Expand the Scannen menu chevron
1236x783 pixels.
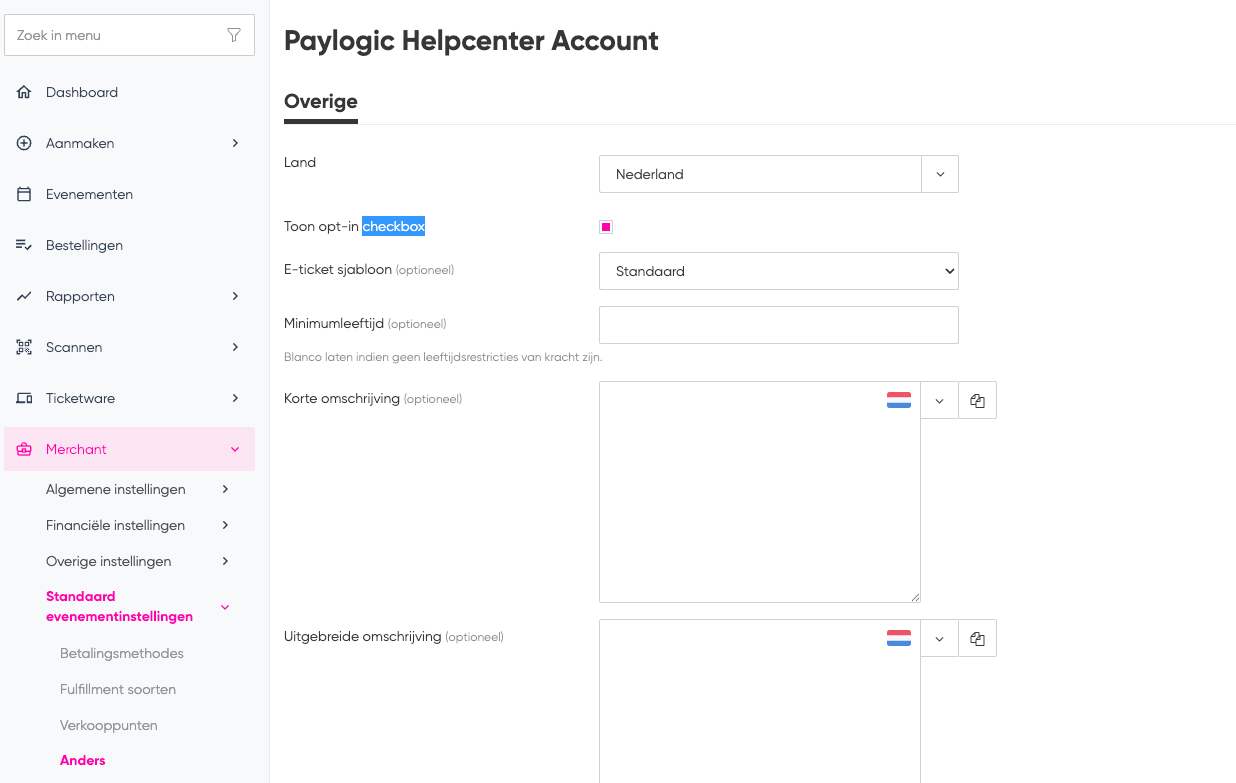235,347
